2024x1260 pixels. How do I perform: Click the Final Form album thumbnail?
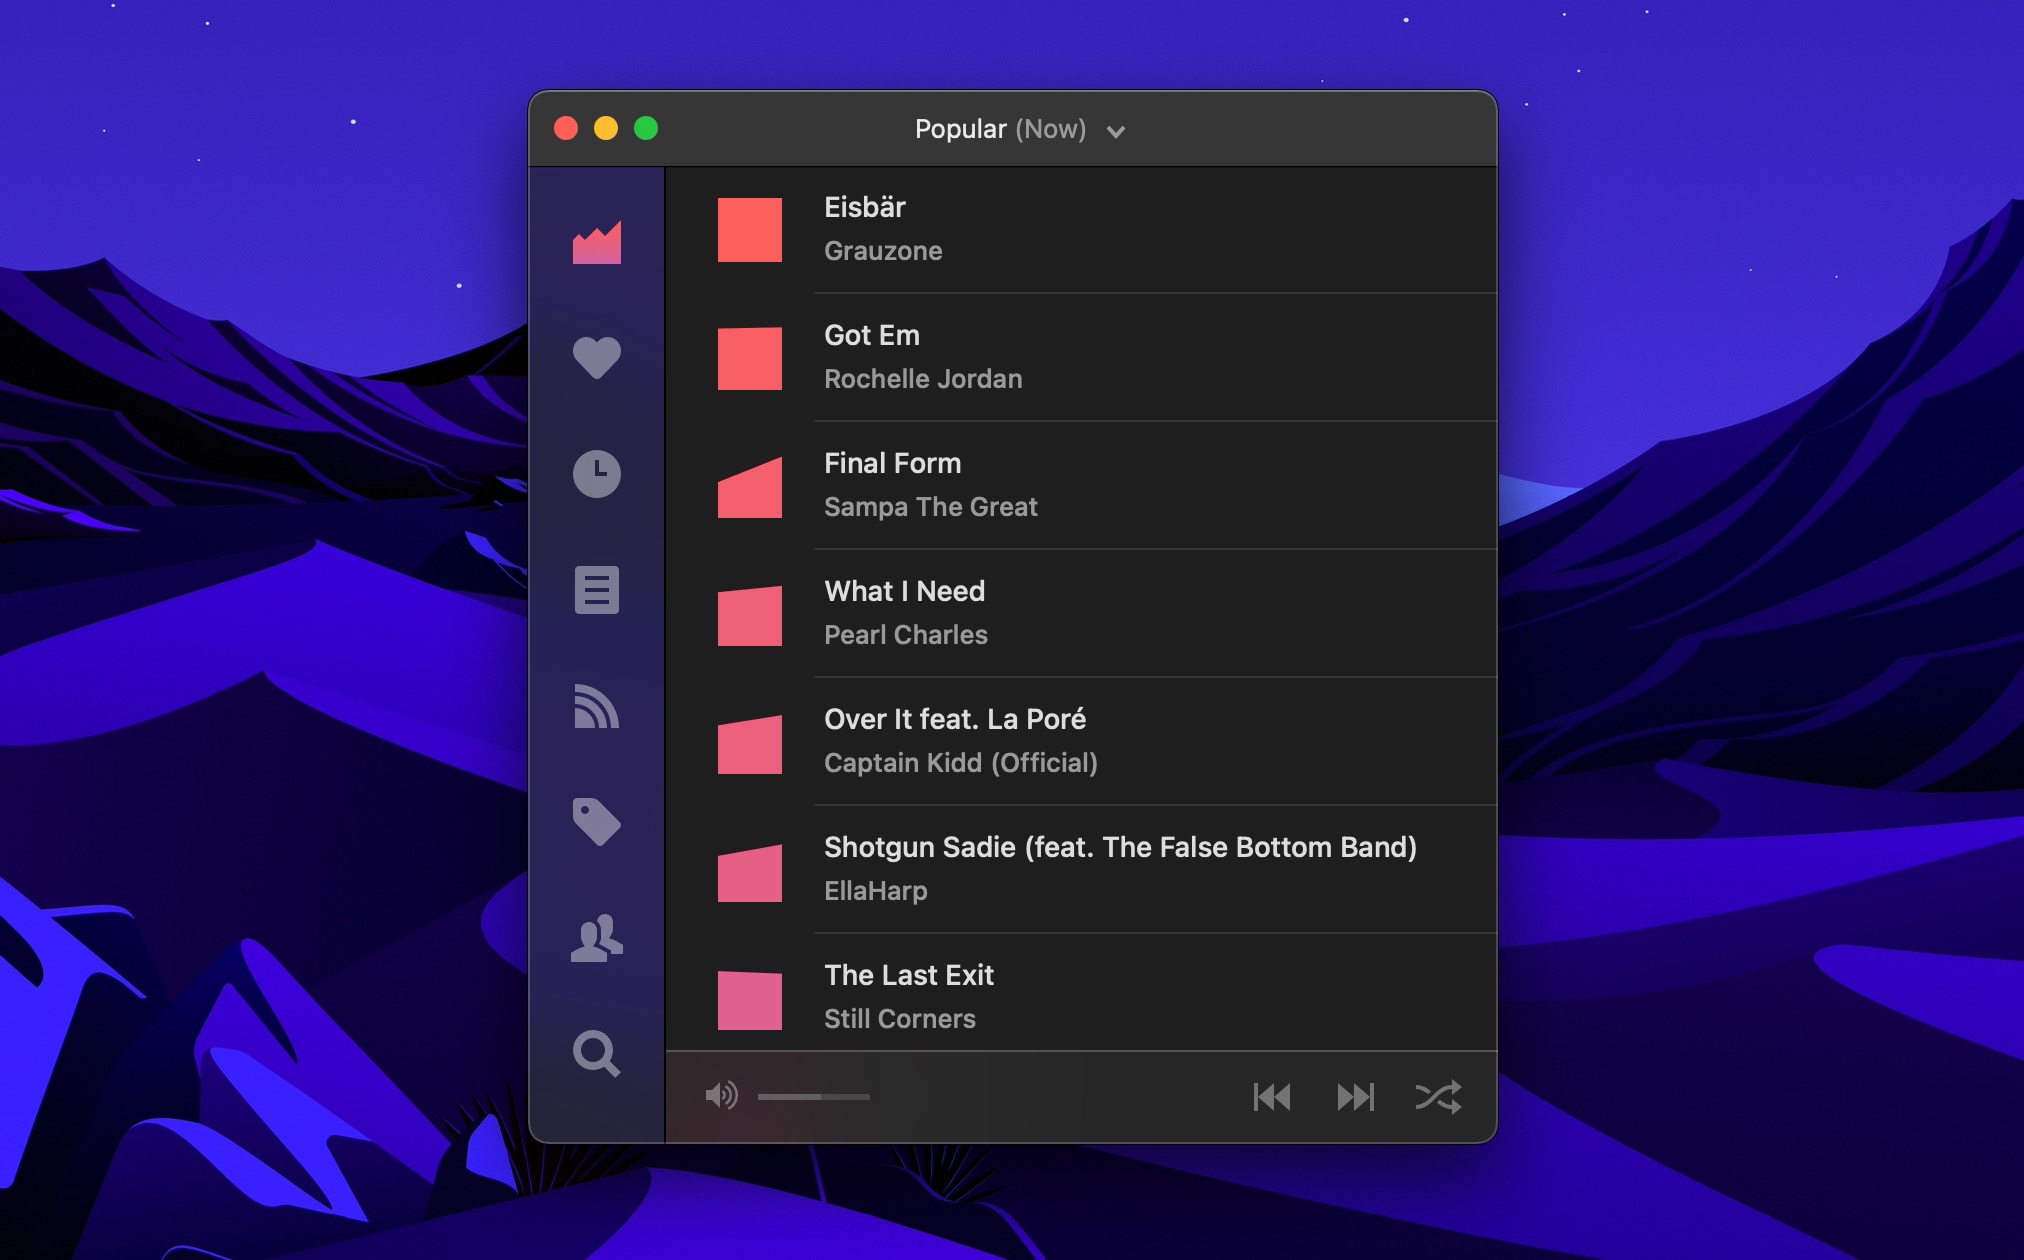(749, 487)
